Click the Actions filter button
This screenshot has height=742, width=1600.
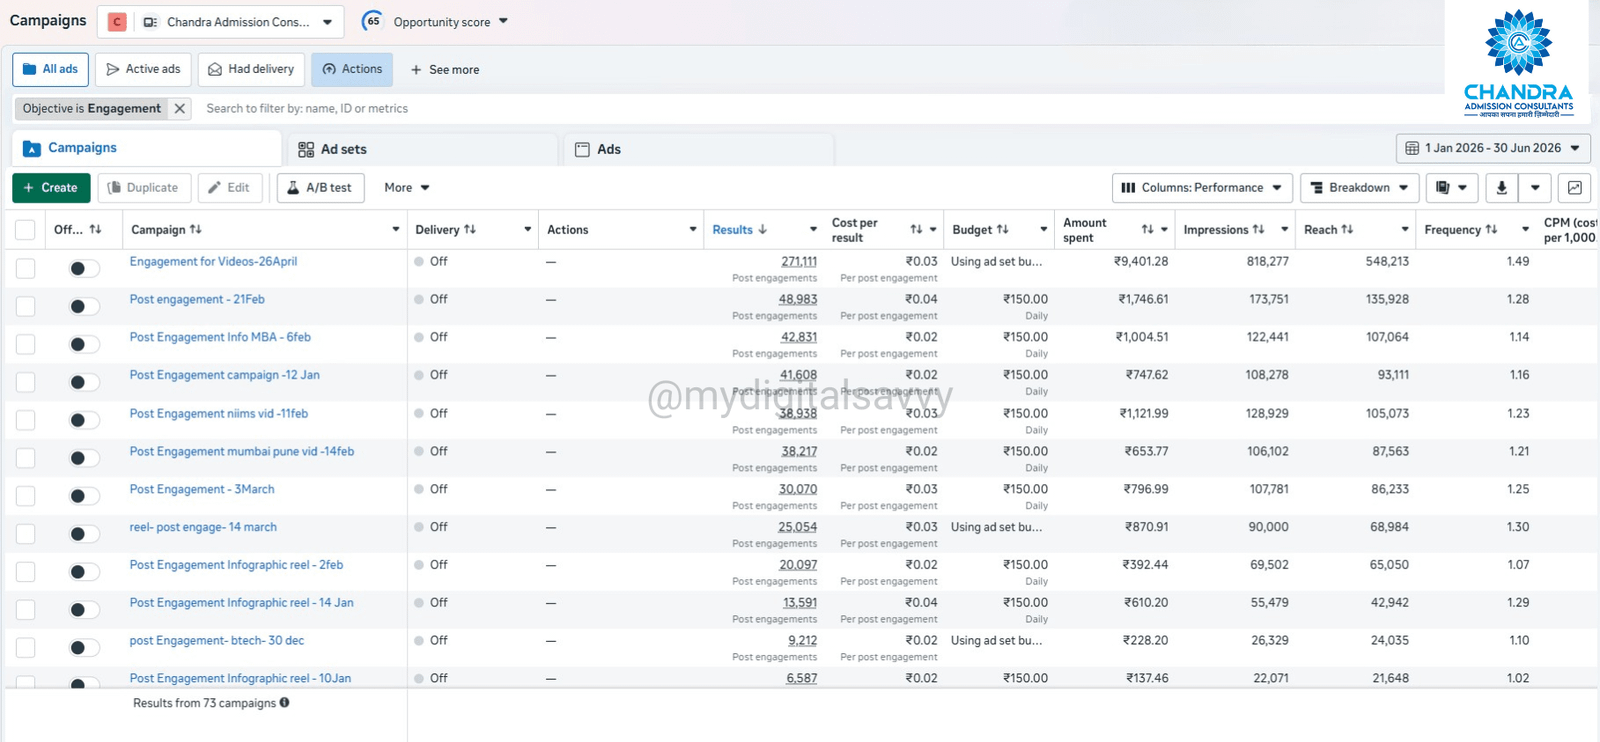click(x=352, y=69)
